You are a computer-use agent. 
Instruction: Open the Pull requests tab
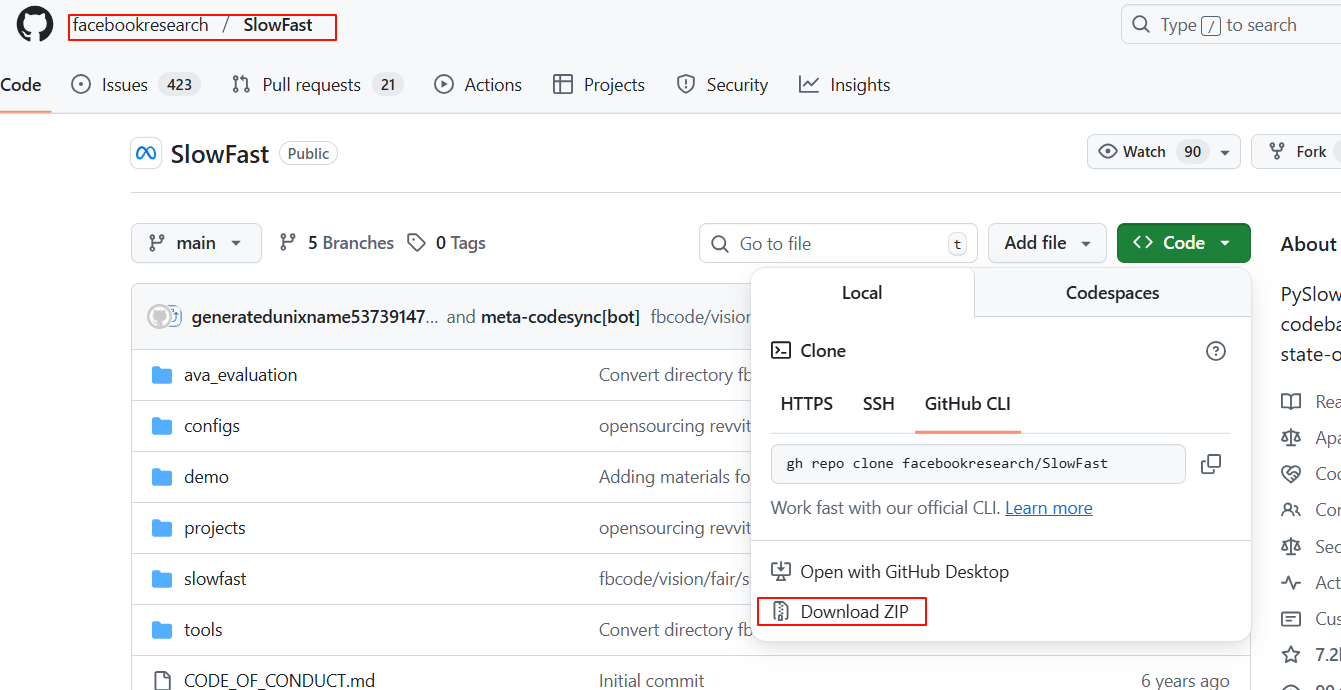coord(317,85)
